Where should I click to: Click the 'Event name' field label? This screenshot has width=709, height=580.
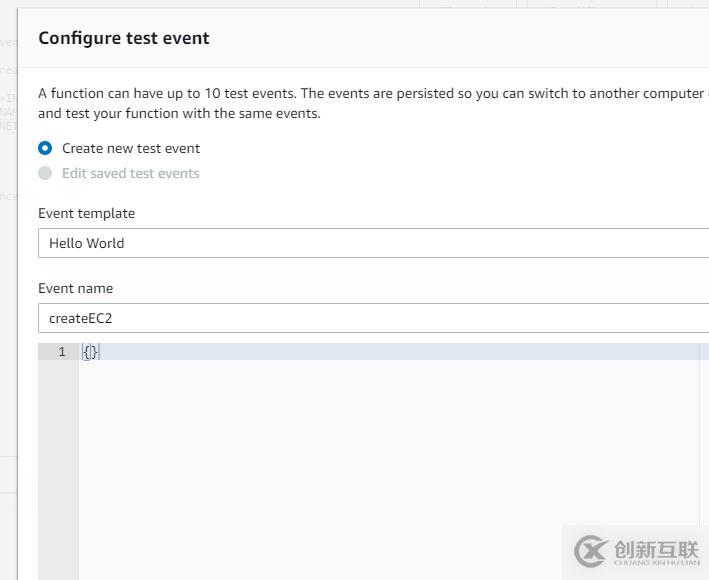76,288
